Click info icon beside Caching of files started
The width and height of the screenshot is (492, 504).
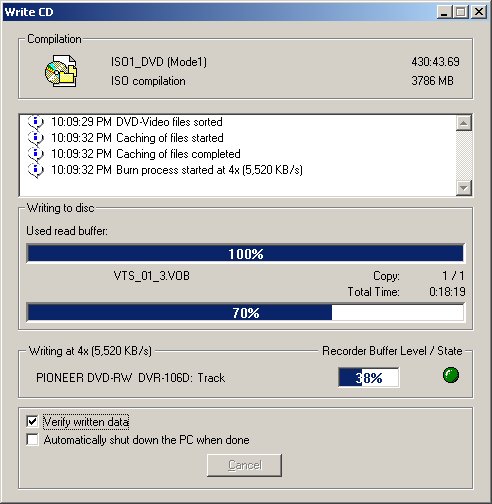[36, 138]
